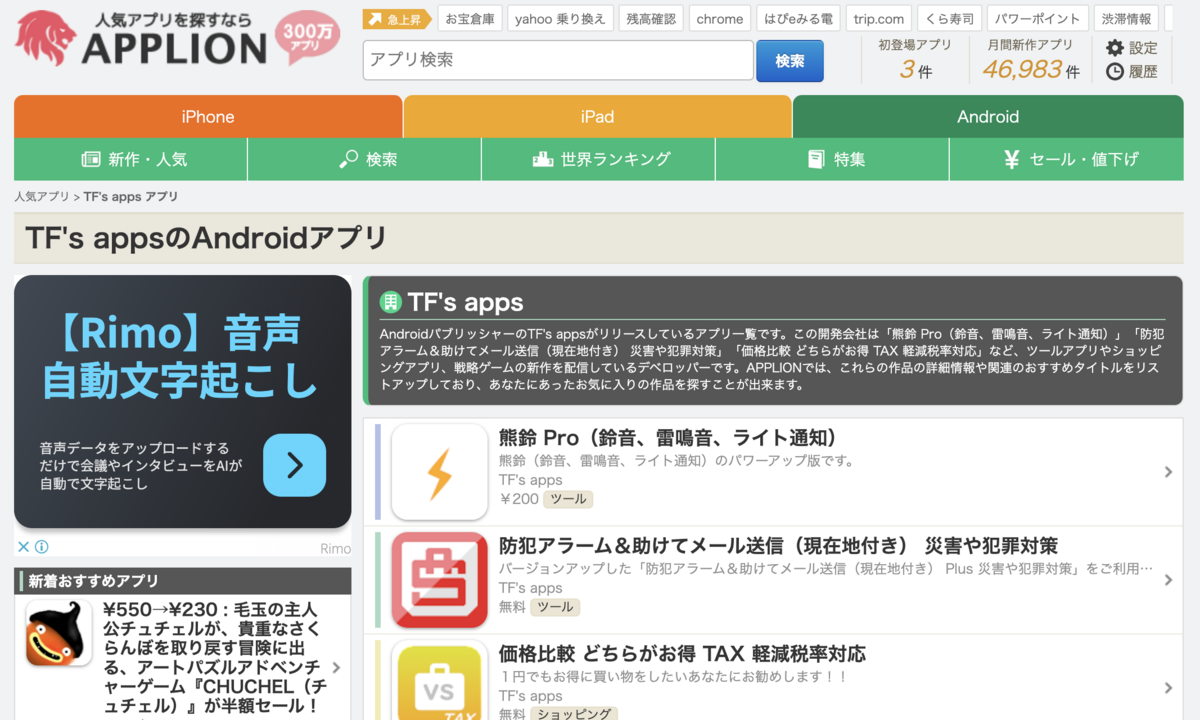The width and height of the screenshot is (1200, 720).
Task: Open 熊鈴 Pro（鈴音、雷鳴音、ライト通知） title
Action: 668,438
